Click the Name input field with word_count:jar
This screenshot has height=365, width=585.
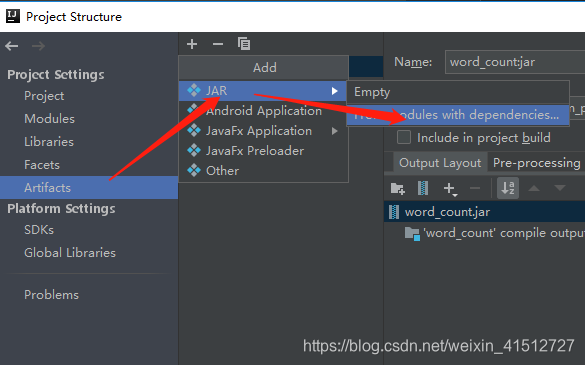[x=515, y=62]
